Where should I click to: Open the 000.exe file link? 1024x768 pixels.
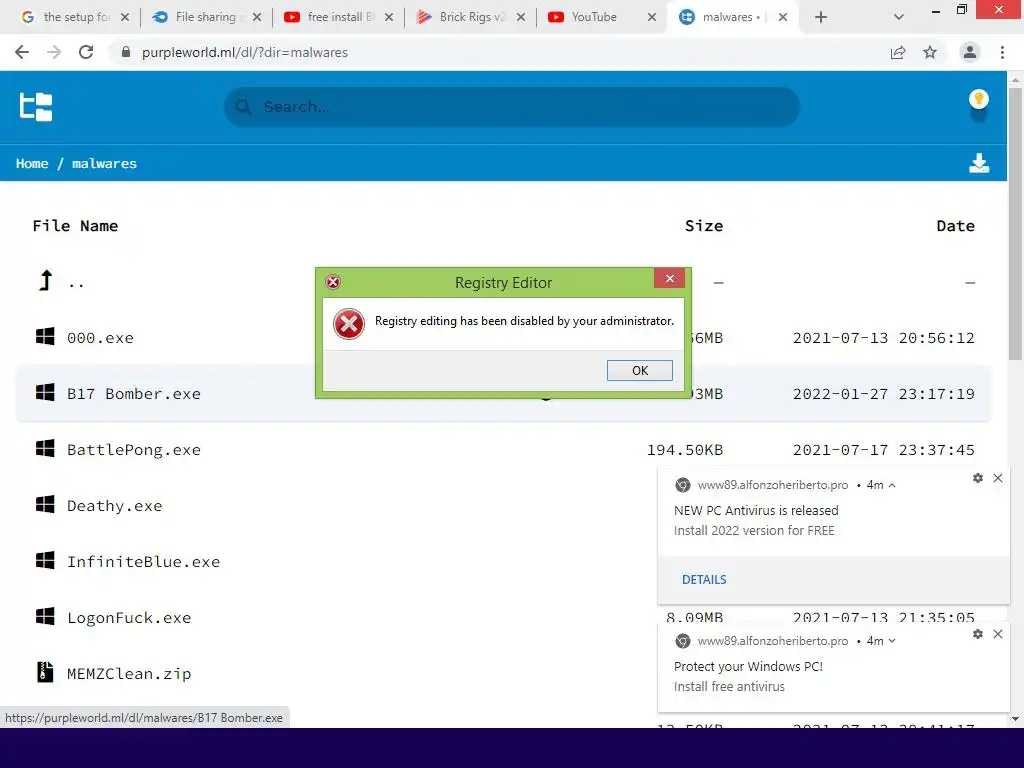[x=100, y=338]
